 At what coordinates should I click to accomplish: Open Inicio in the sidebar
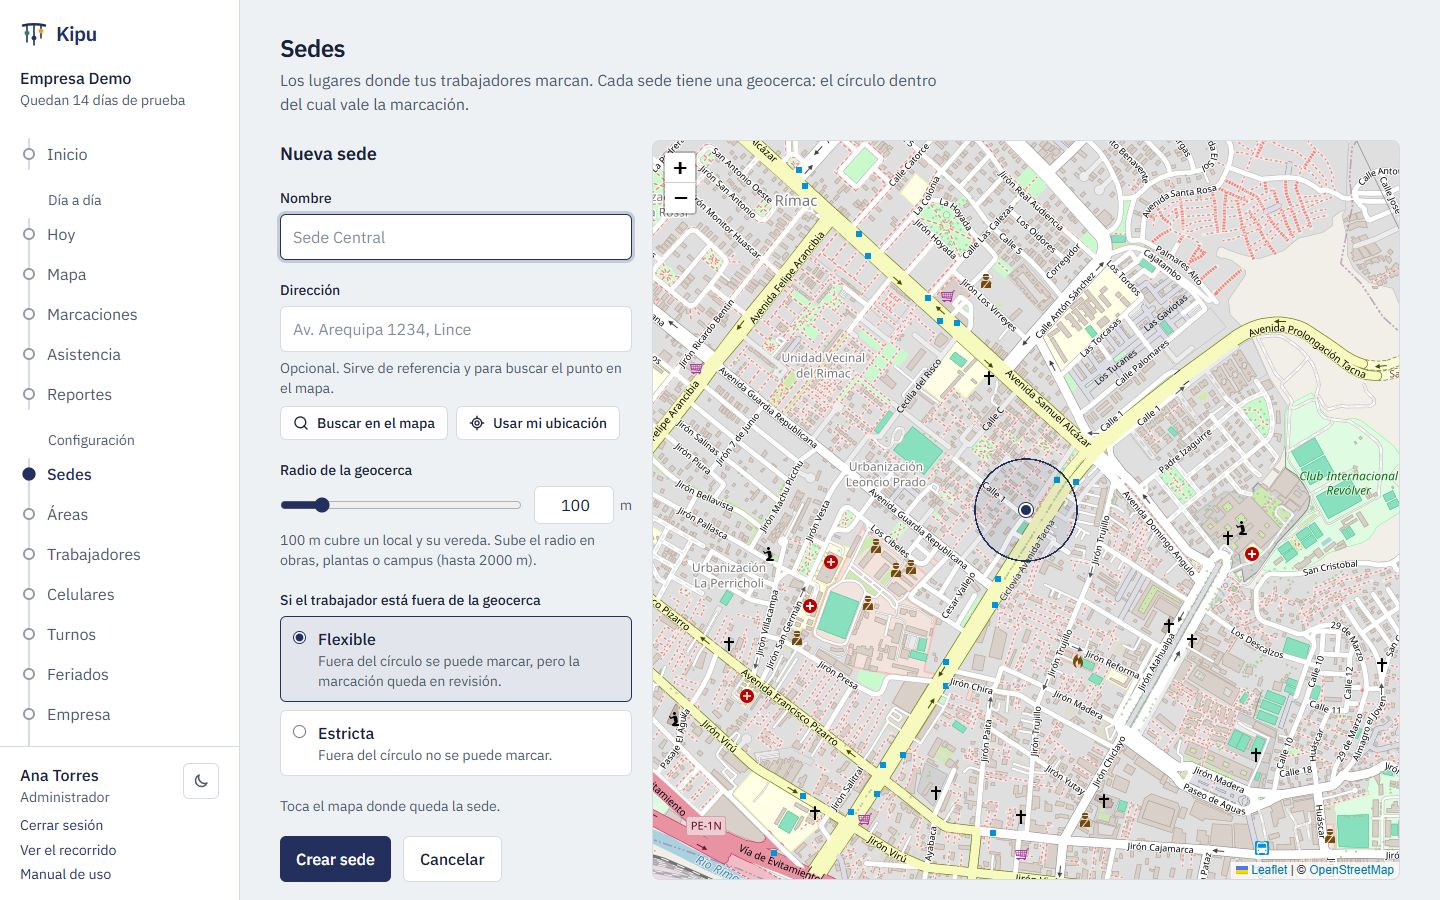(67, 154)
